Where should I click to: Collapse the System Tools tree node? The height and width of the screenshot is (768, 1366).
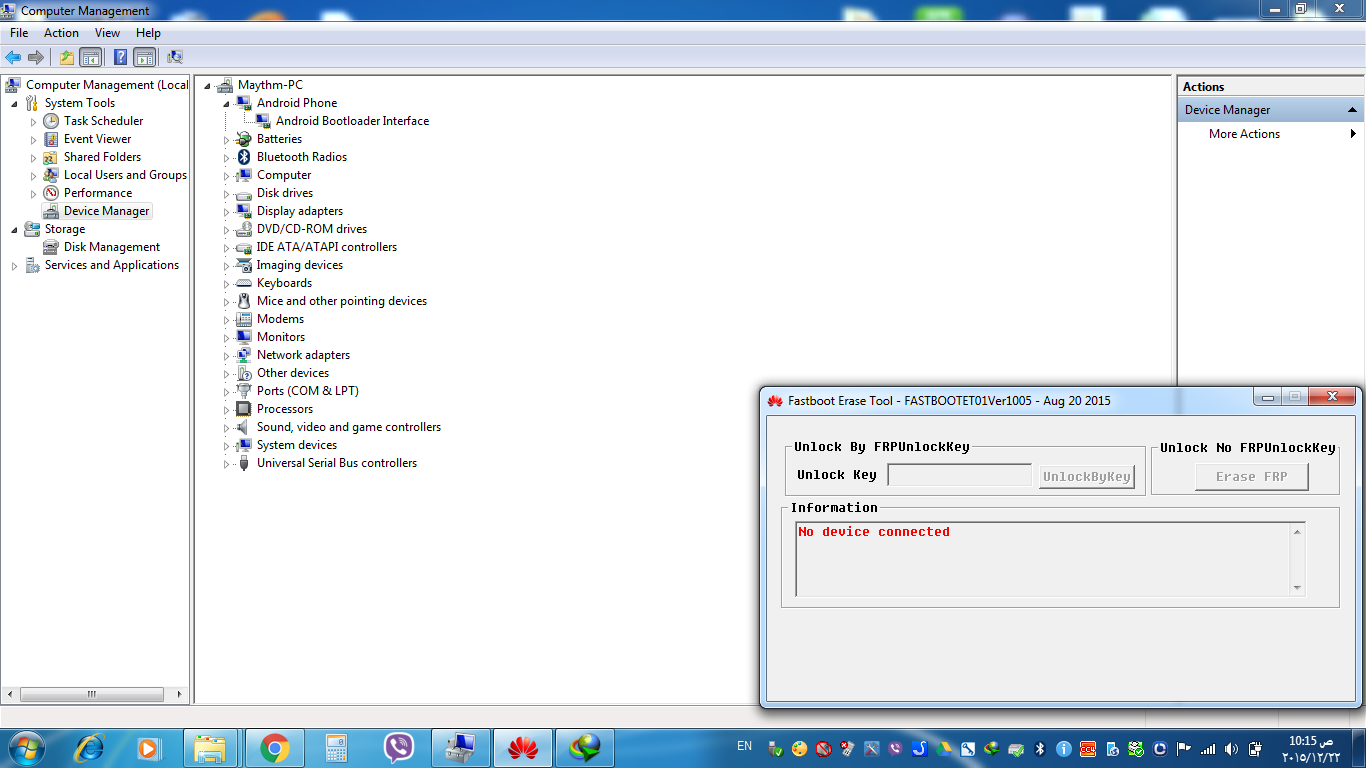(x=14, y=103)
